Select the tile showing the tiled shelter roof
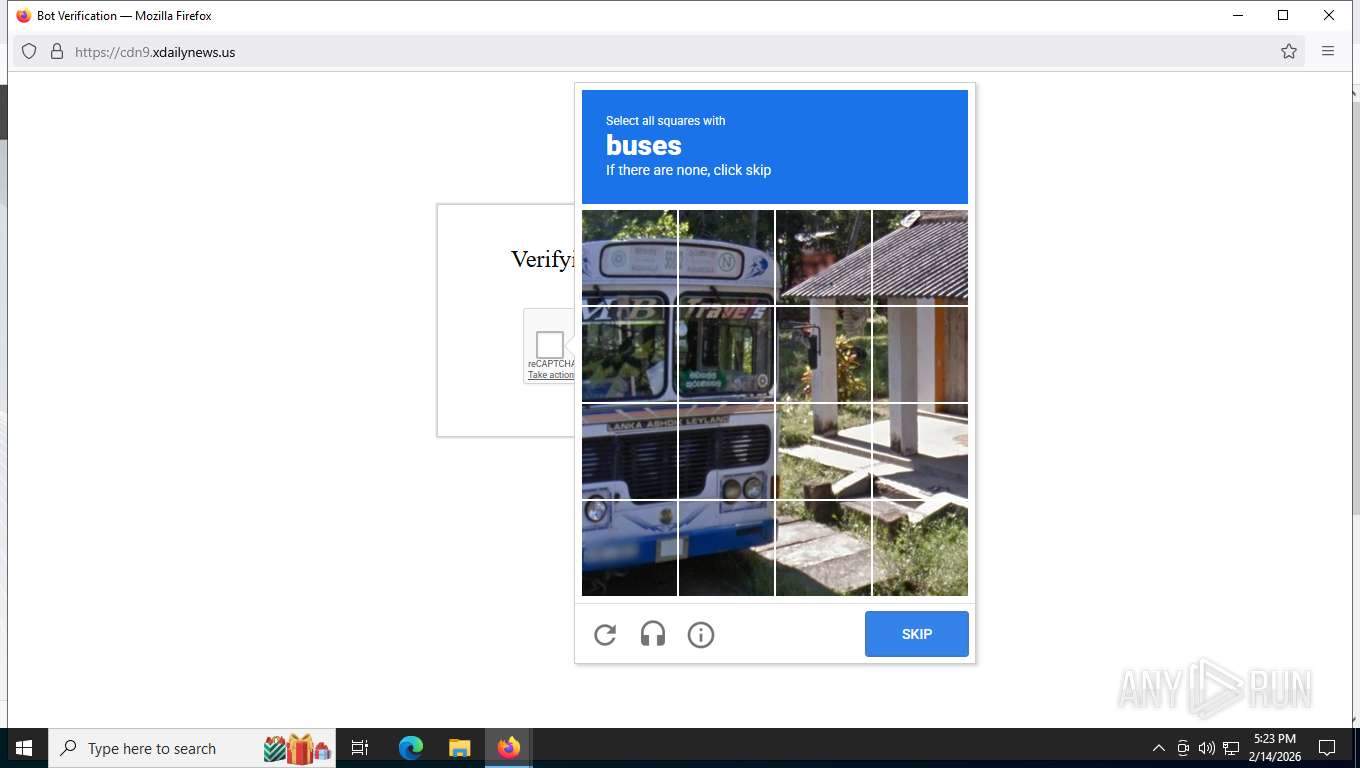The height and width of the screenshot is (768, 1360). pyautogui.click(x=920, y=257)
